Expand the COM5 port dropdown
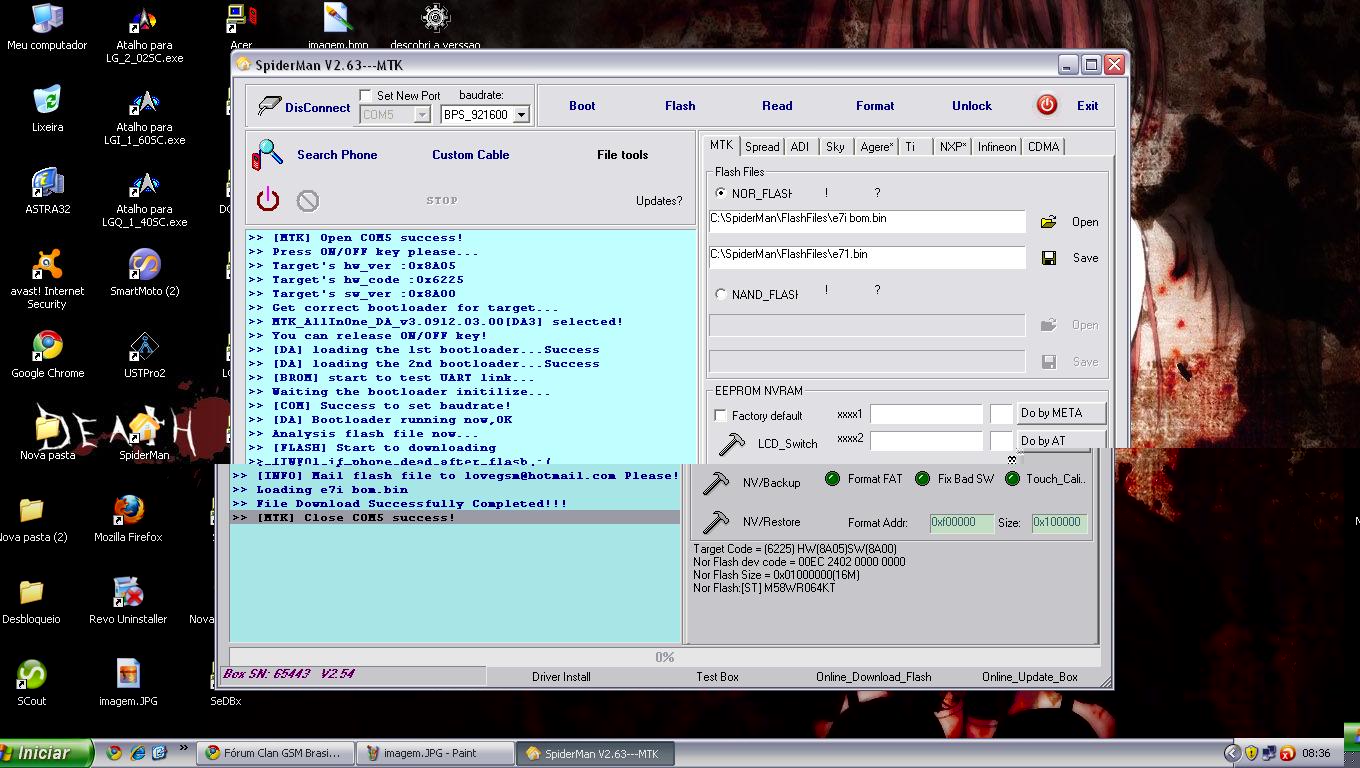Image resolution: width=1360 pixels, height=768 pixels. click(x=422, y=115)
